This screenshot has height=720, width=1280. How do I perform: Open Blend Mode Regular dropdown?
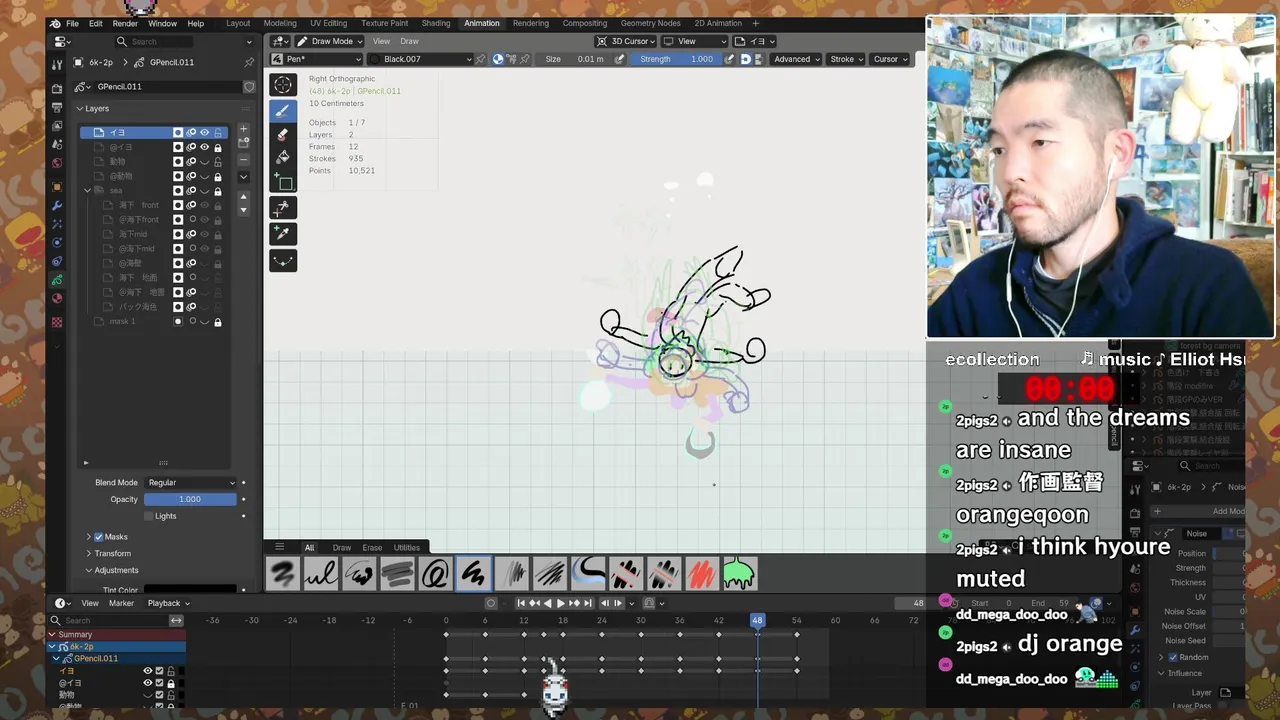191,483
